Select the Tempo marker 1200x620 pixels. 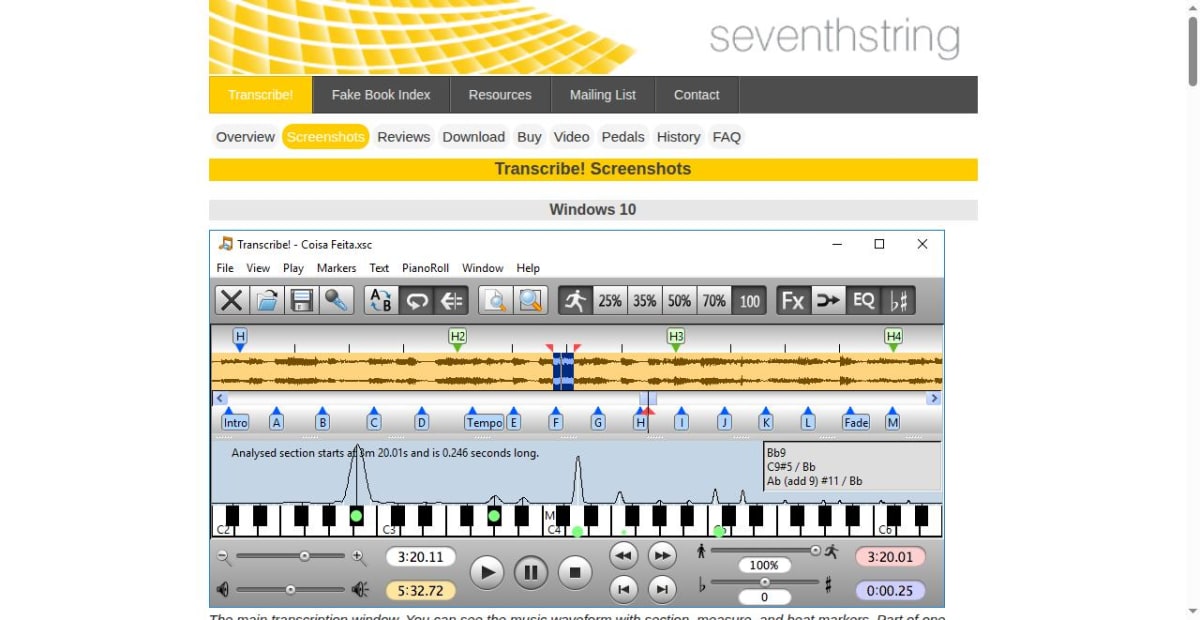coord(484,422)
